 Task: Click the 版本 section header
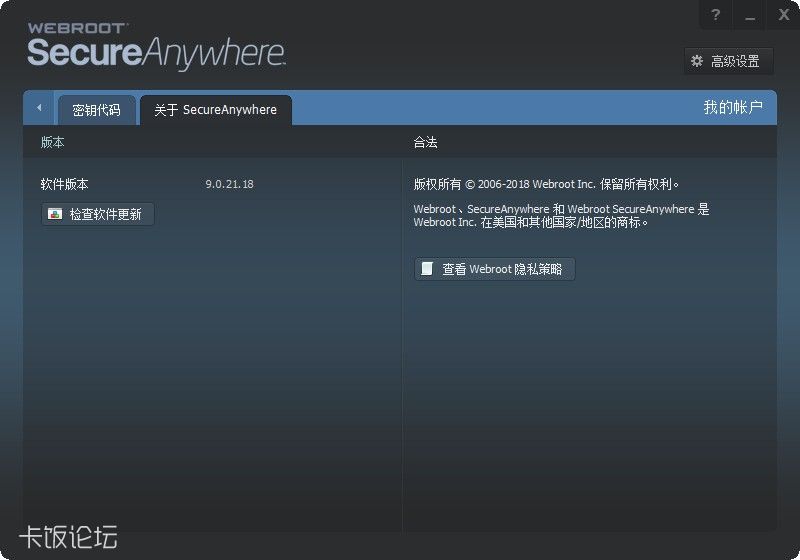53,142
